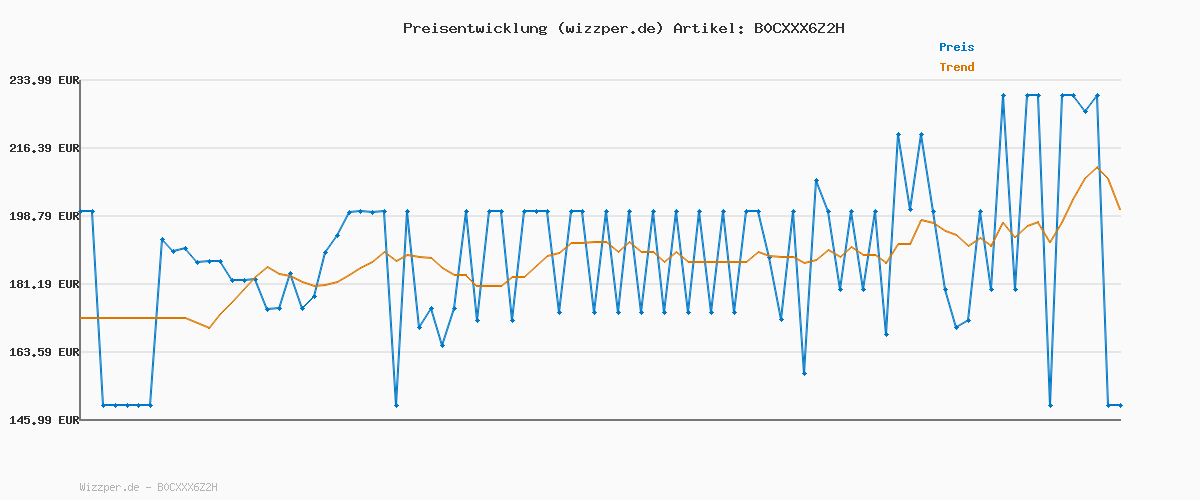Click the lowest dip of the Trend line
1200x500 pixels.
pos(209,328)
